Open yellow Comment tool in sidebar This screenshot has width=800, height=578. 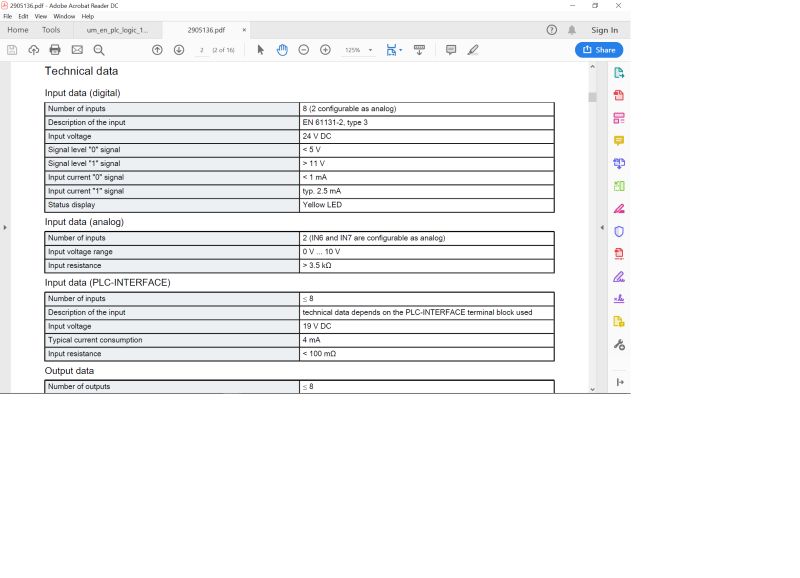[x=619, y=141]
